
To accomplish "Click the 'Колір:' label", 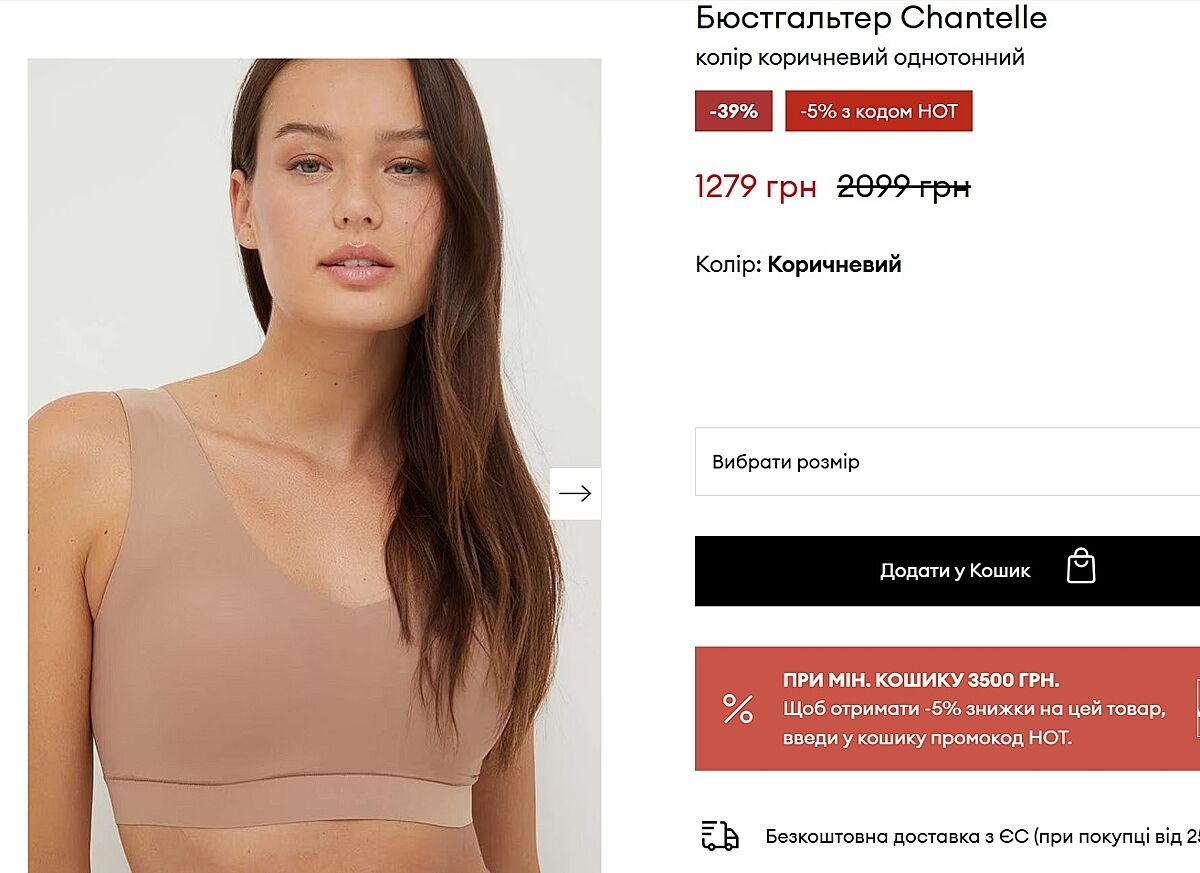I will 727,265.
